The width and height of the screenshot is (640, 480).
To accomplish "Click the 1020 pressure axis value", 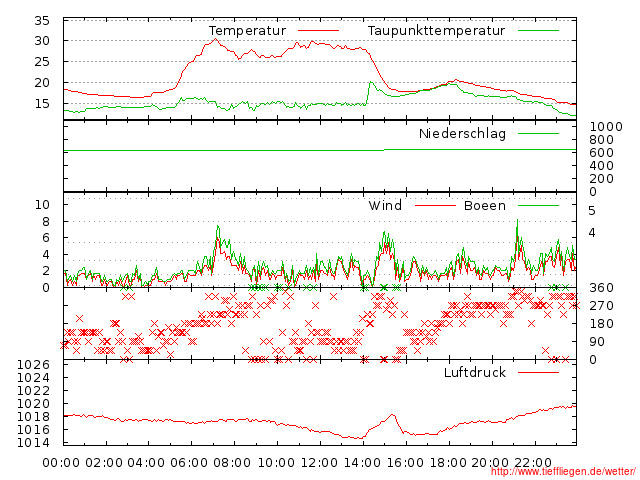I will point(33,404).
